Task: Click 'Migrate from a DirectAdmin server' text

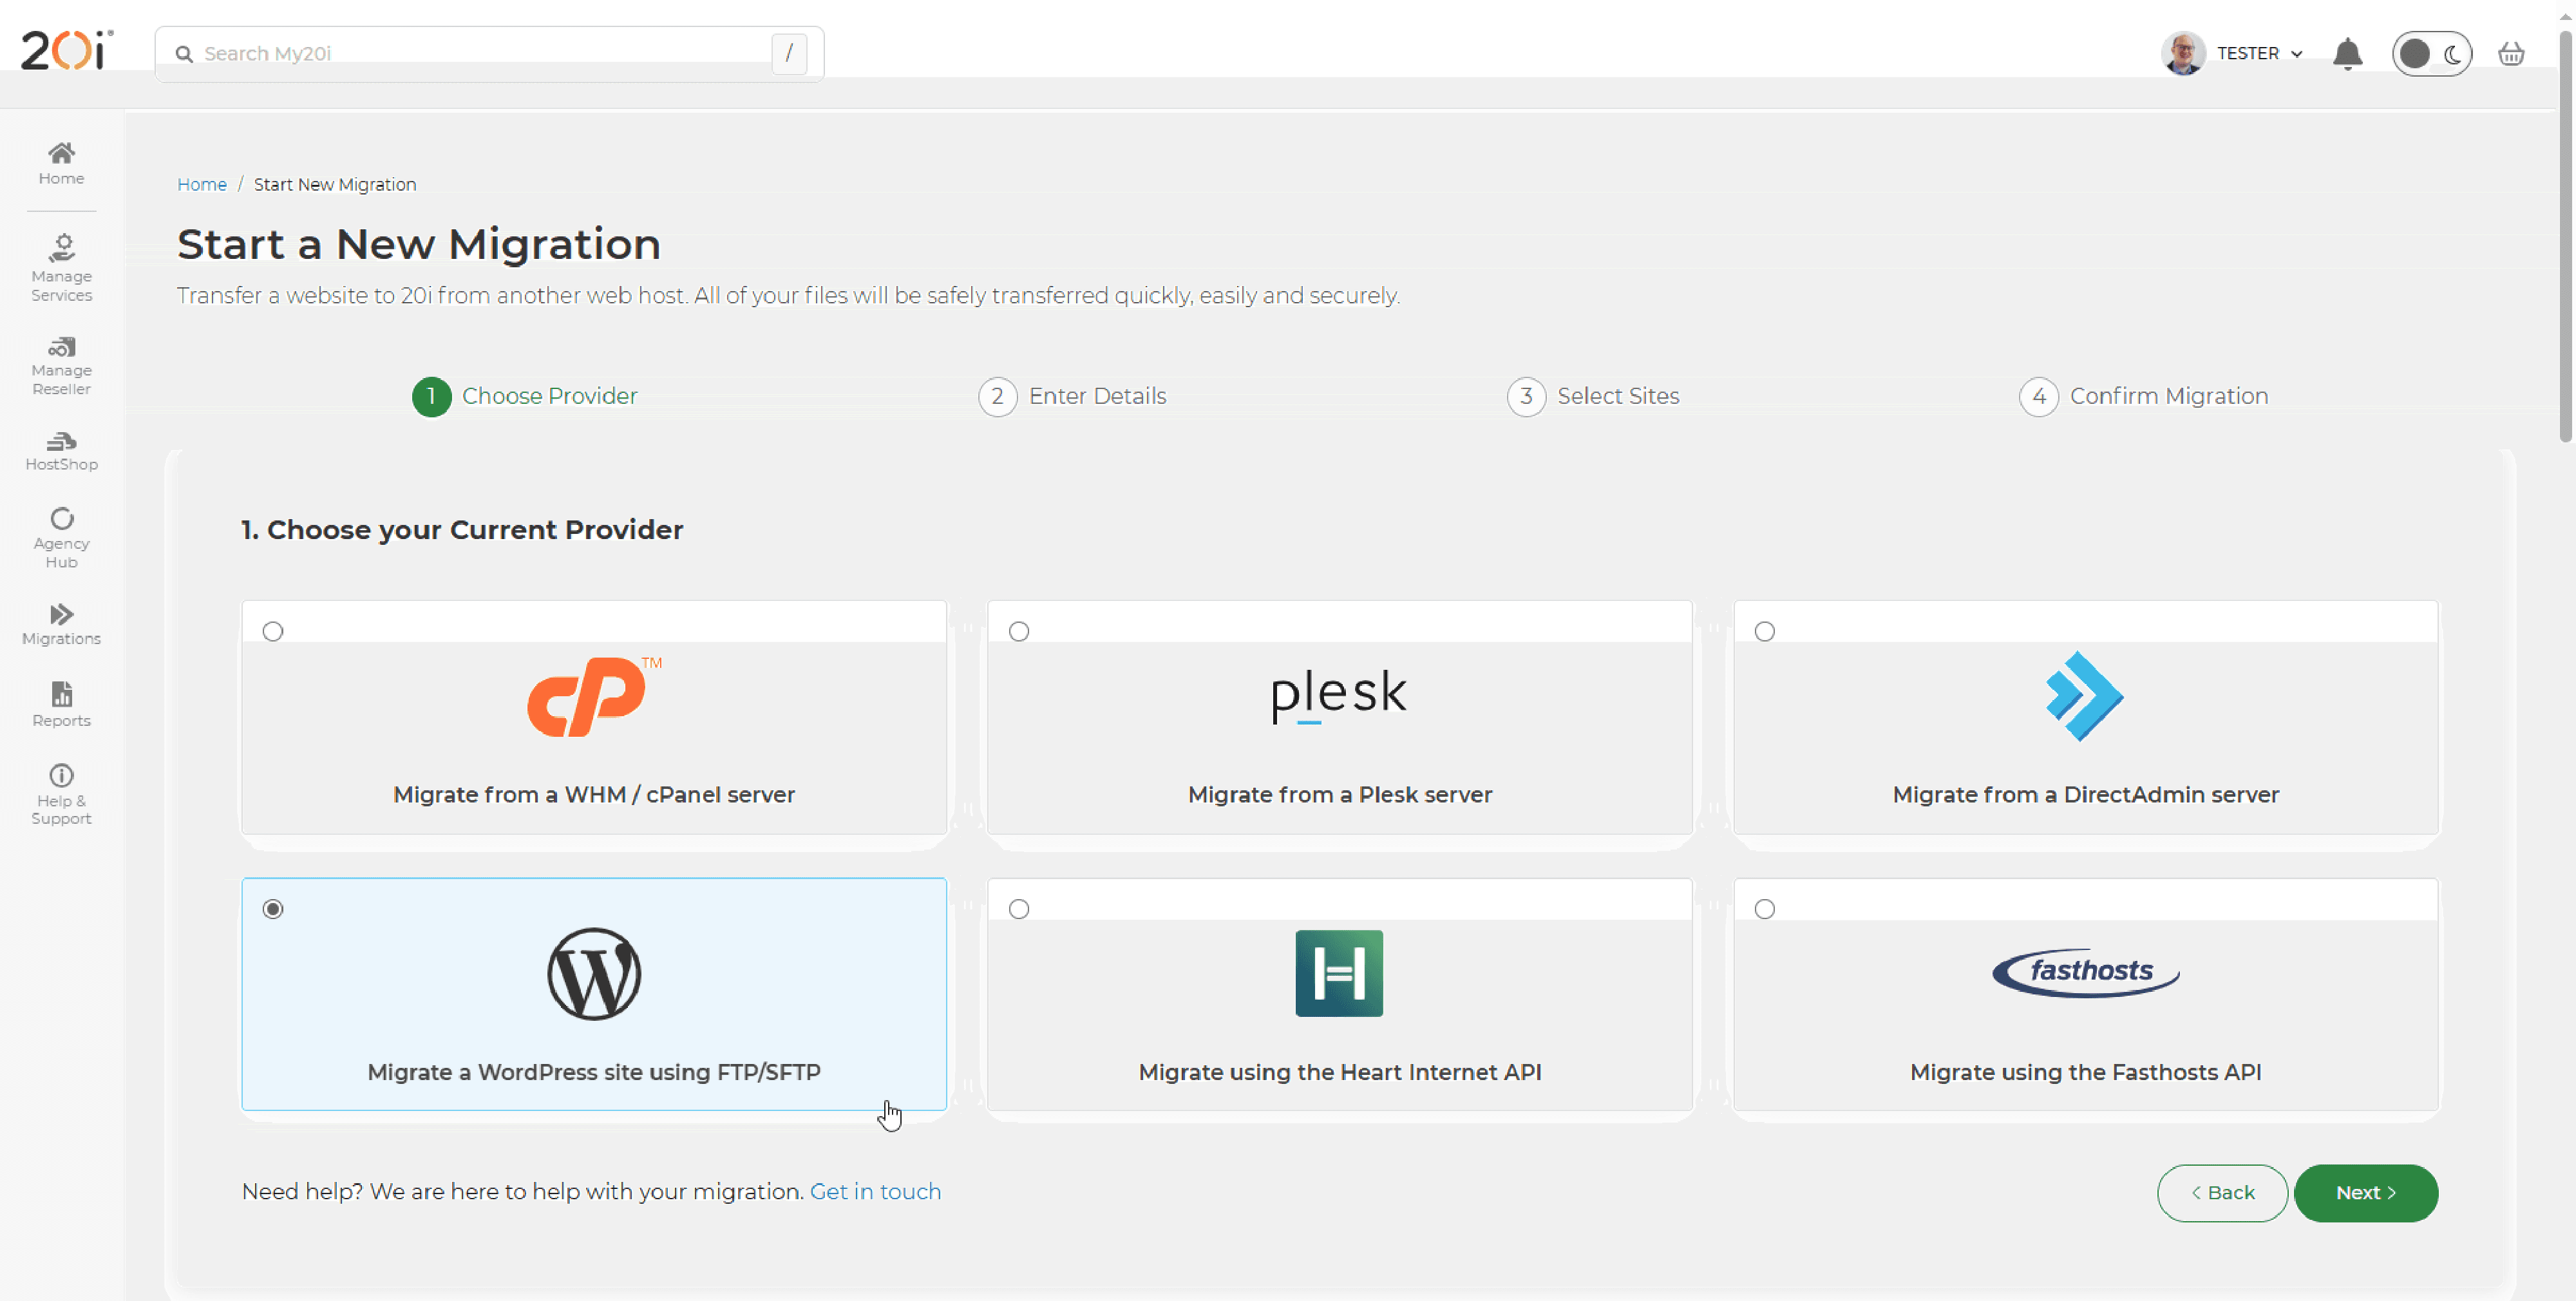Action: coord(2086,795)
